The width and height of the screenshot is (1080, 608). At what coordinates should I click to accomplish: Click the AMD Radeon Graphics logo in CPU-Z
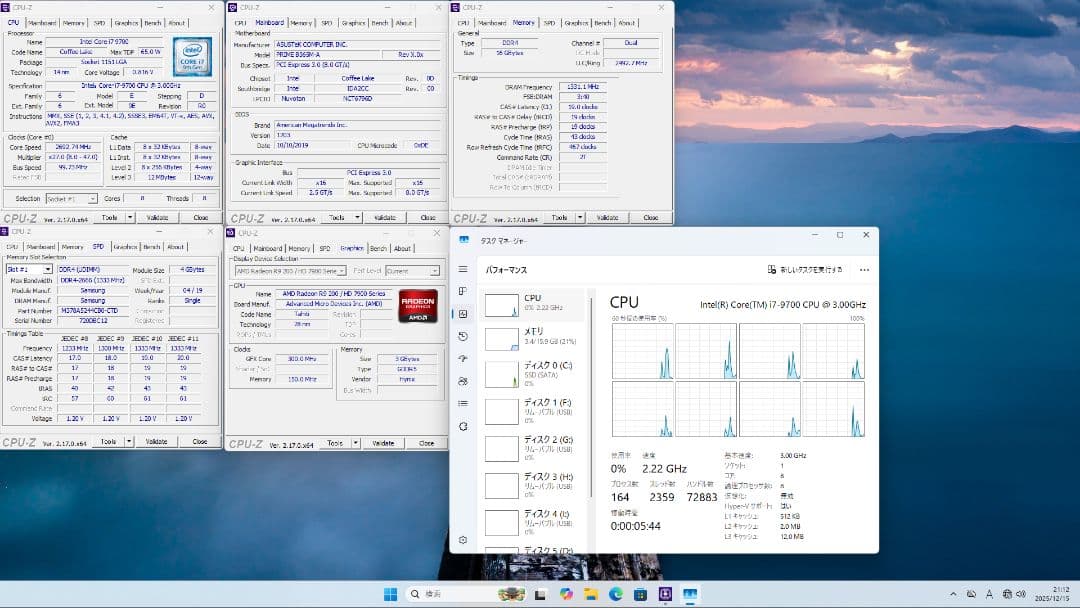pos(416,308)
